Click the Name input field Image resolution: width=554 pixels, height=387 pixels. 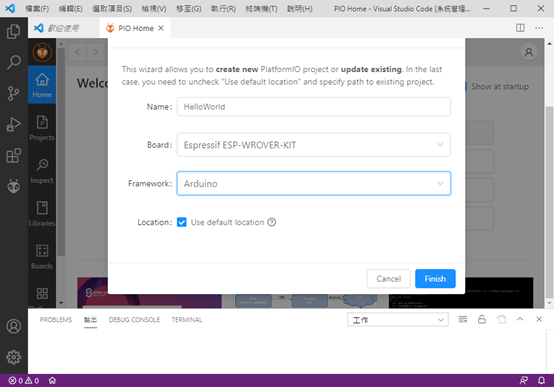pyautogui.click(x=314, y=107)
